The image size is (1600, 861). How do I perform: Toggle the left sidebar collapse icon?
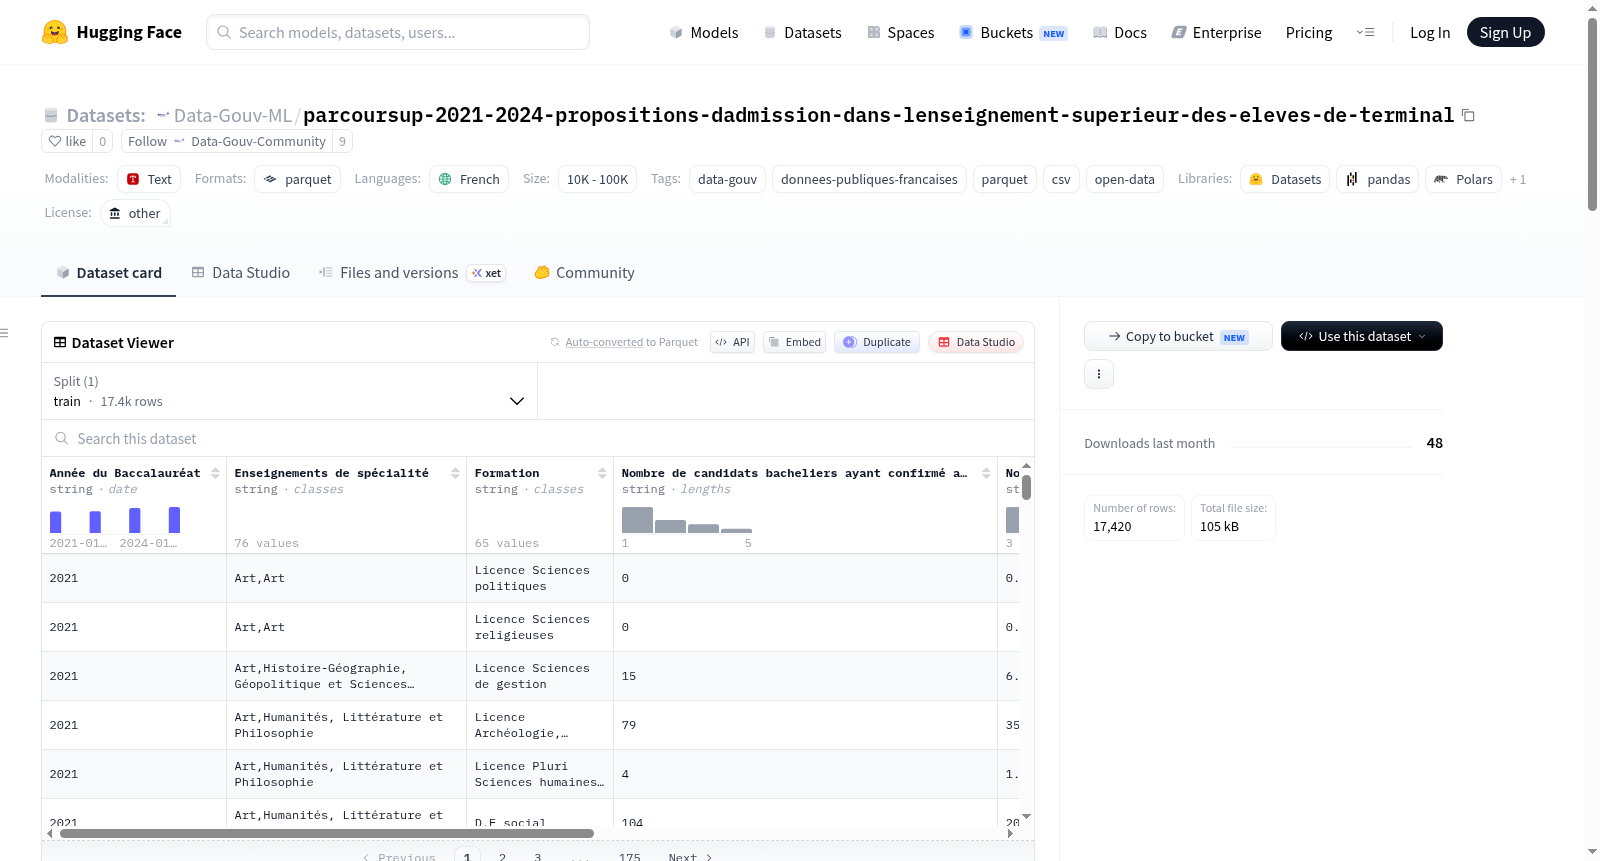point(5,333)
